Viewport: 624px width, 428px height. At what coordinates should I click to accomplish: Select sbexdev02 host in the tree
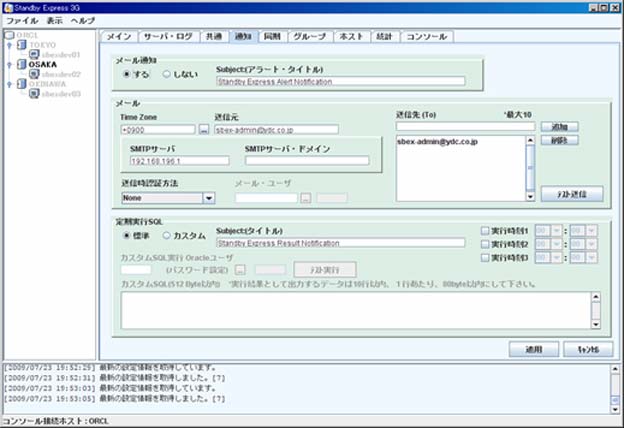[x=61, y=74]
